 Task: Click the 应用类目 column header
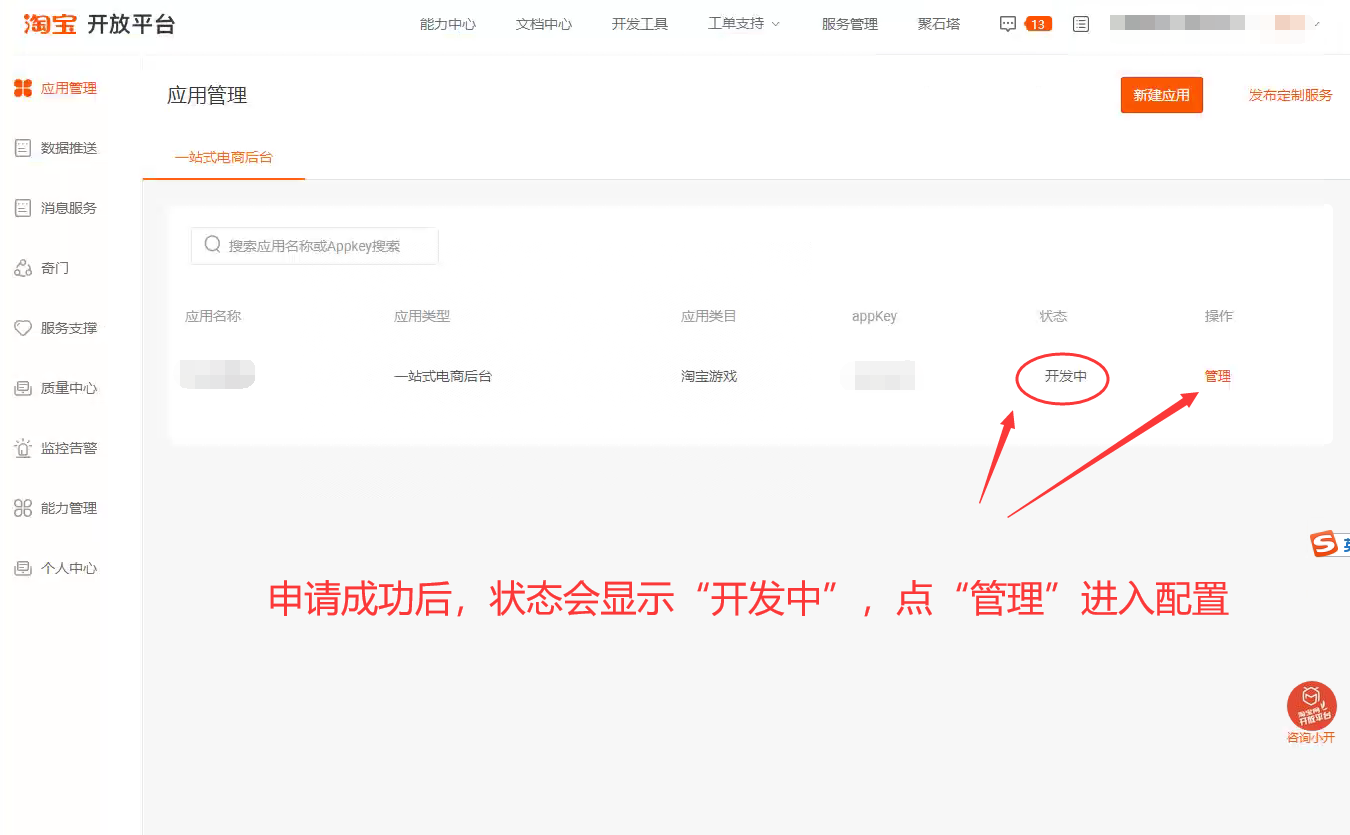[709, 316]
